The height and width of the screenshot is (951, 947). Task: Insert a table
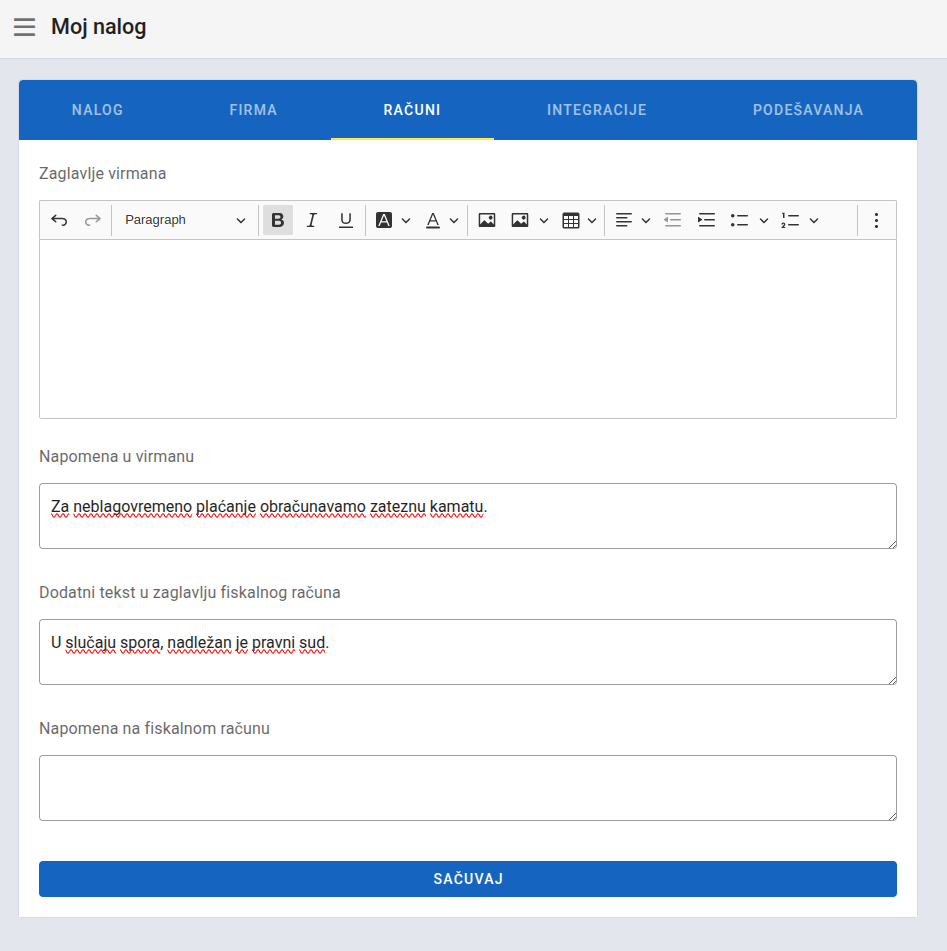click(x=571, y=220)
